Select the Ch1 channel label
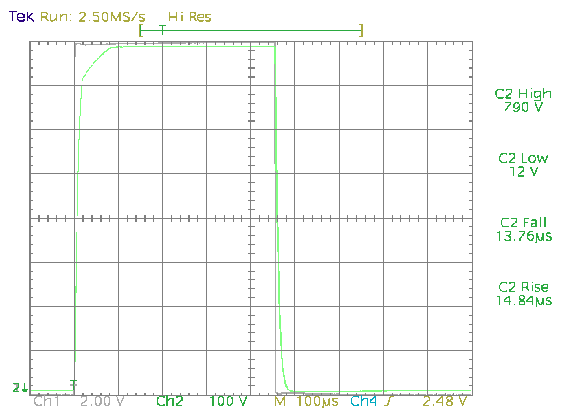 click(47, 401)
